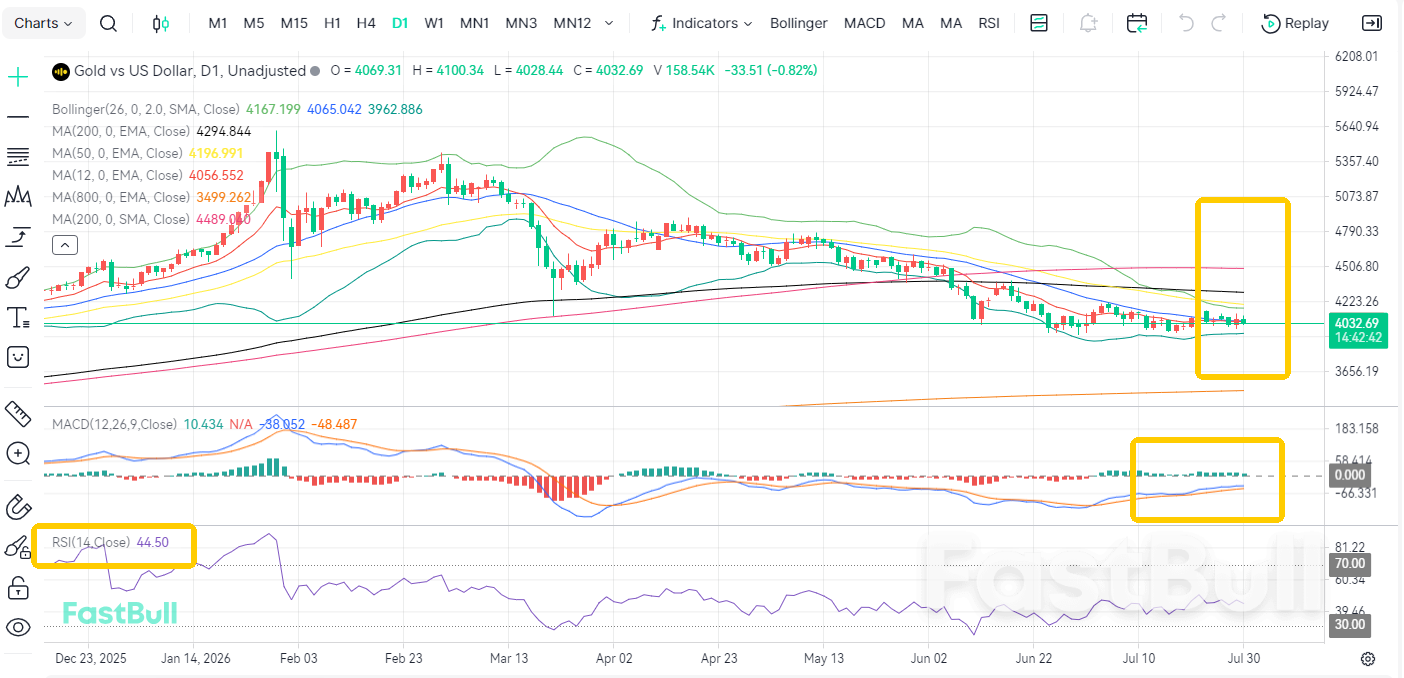
Task: Add the RSI indicator shortcut
Action: (989, 23)
